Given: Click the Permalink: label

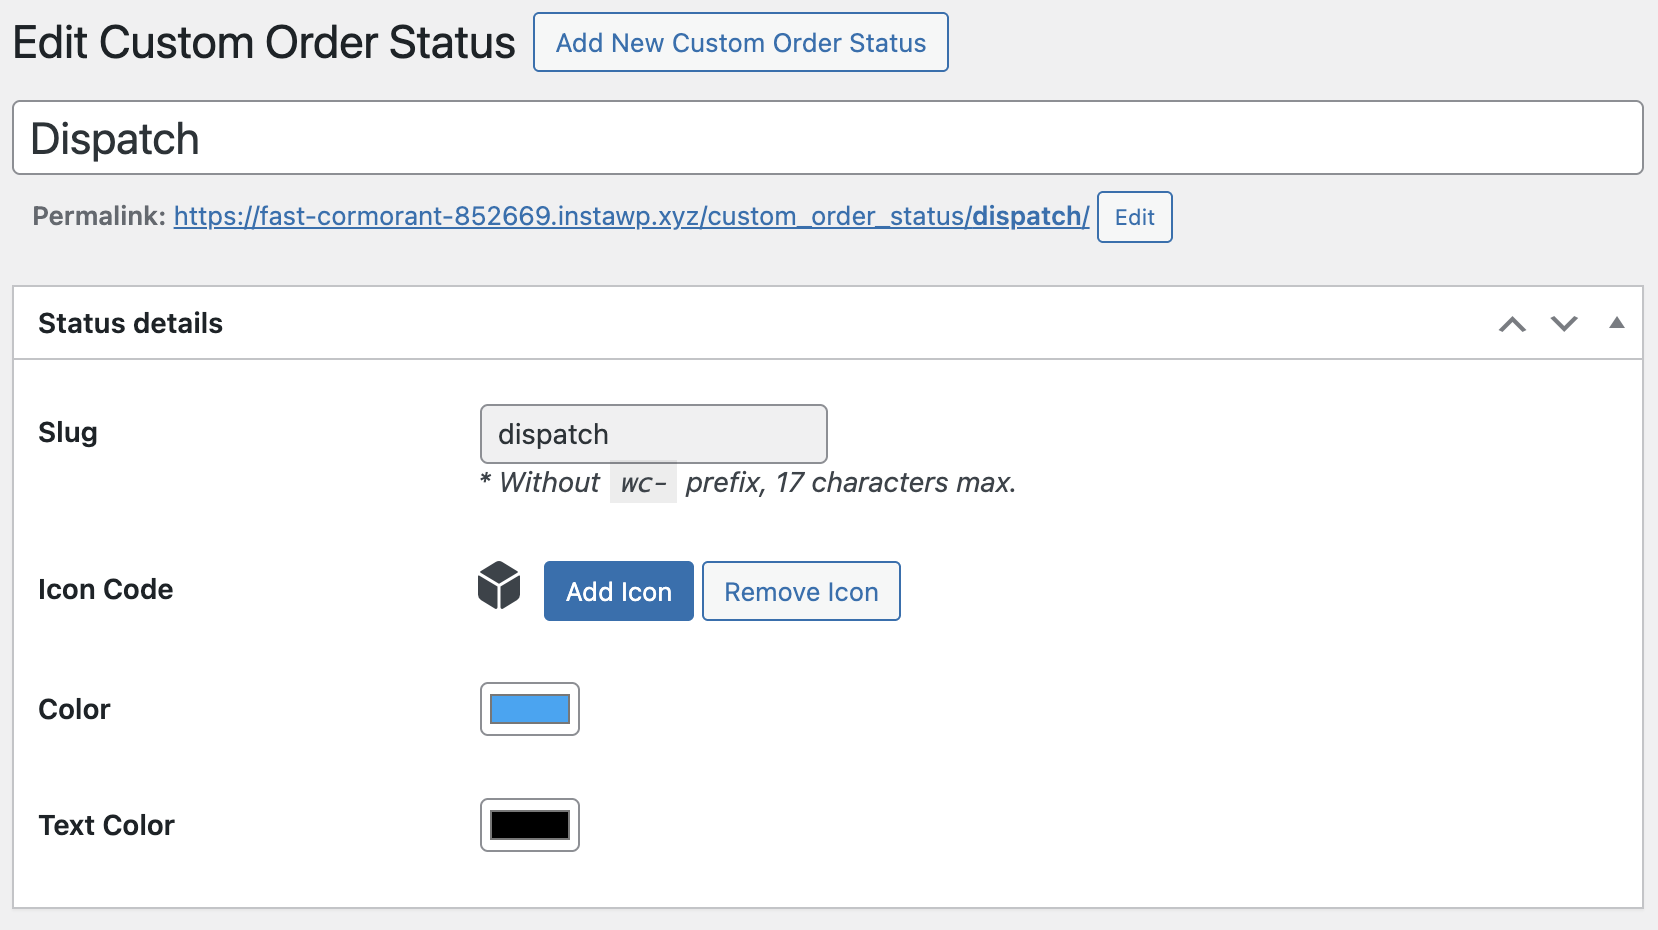Looking at the screenshot, I should pyautogui.click(x=99, y=216).
